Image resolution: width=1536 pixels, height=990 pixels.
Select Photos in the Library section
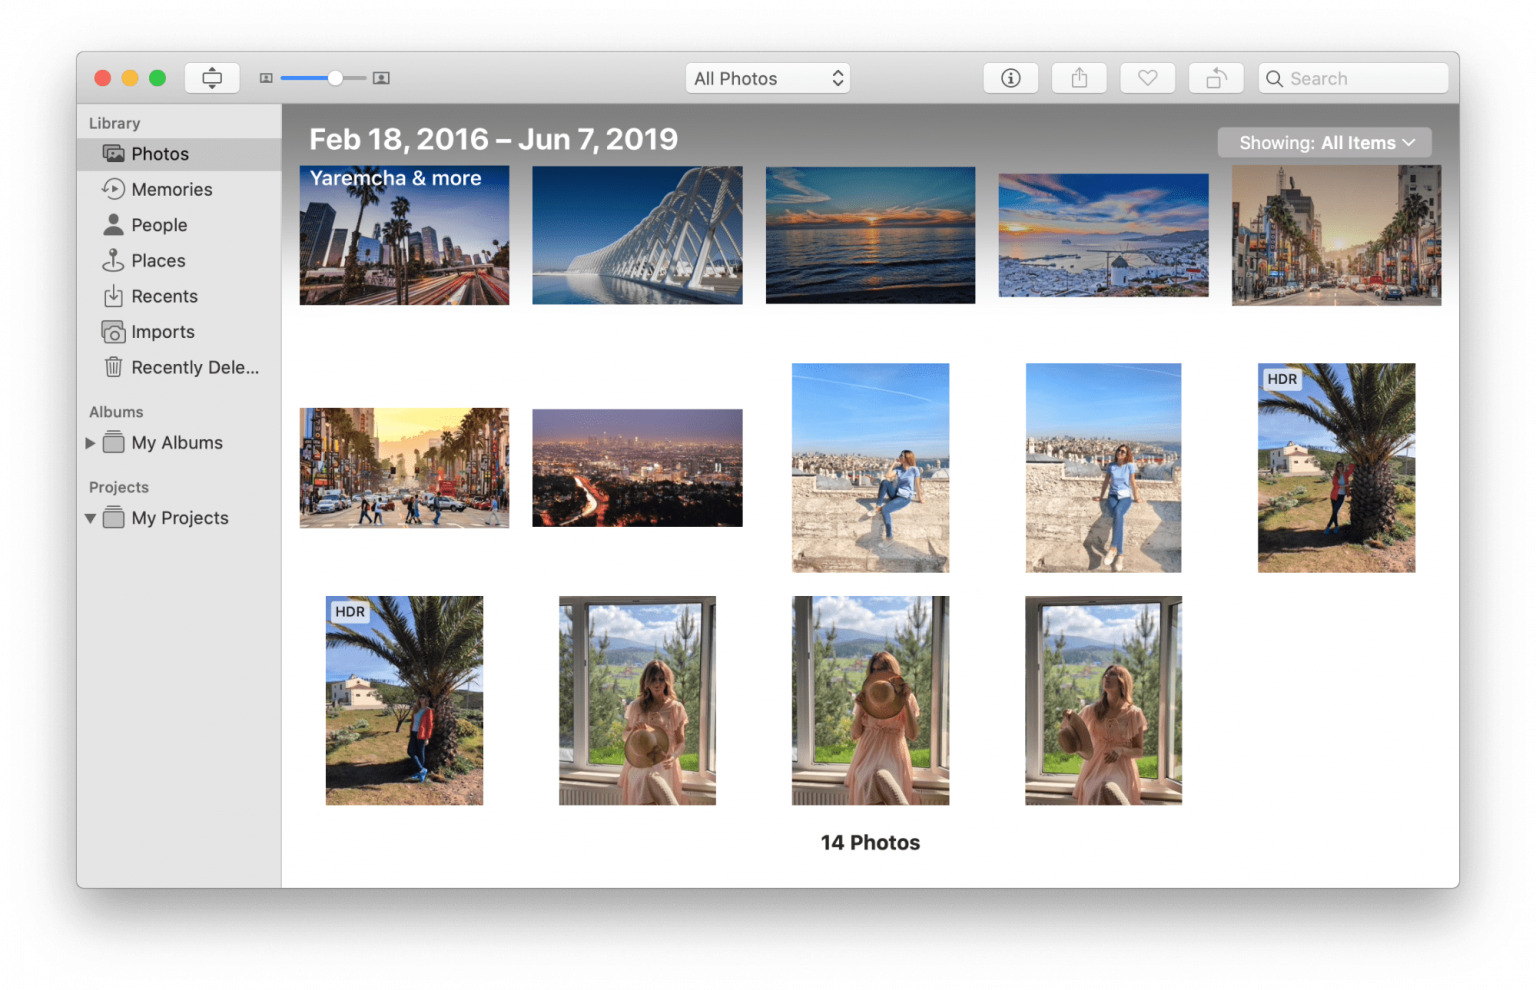(160, 153)
